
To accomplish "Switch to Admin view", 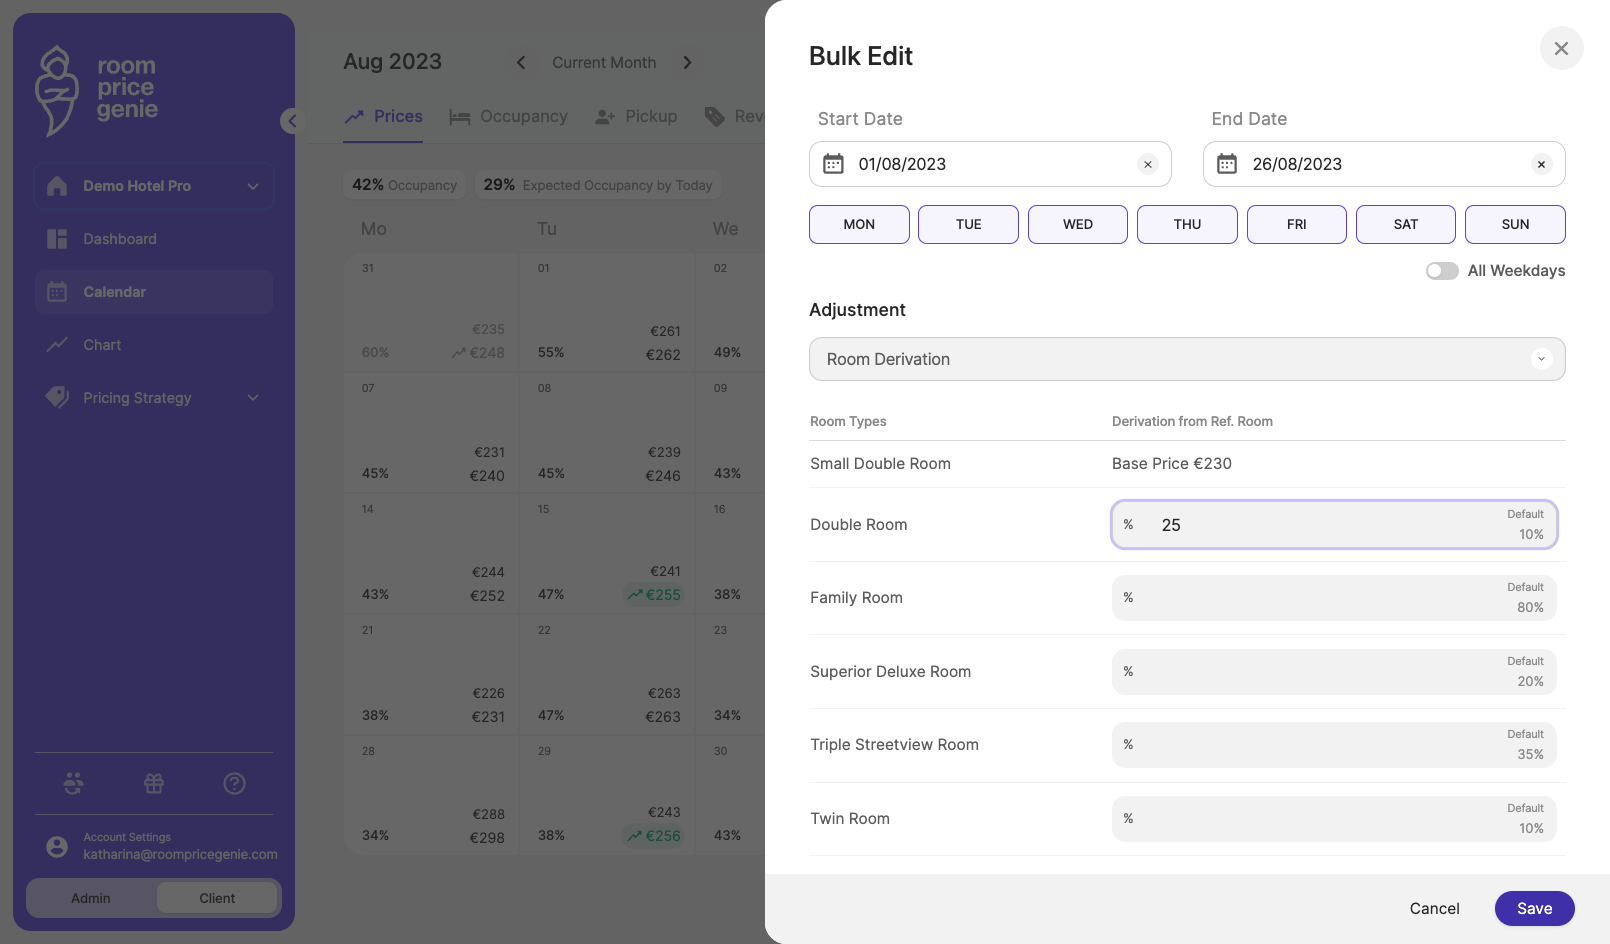I will [91, 898].
